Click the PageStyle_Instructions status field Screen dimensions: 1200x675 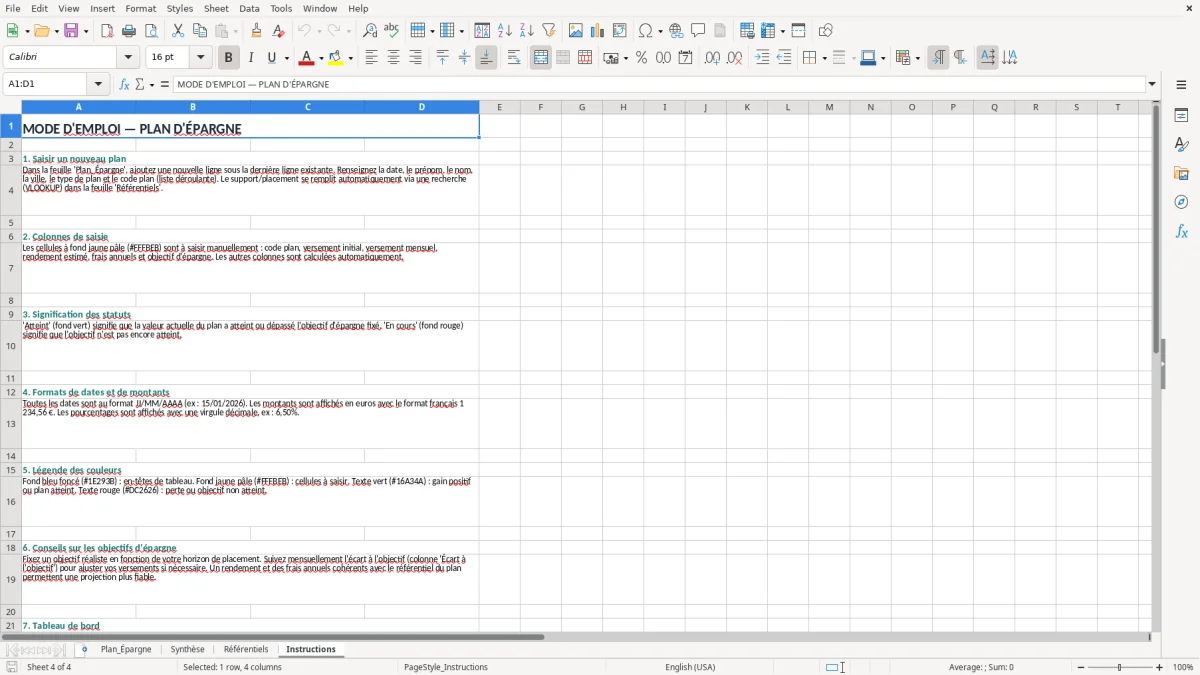pyautogui.click(x=445, y=667)
